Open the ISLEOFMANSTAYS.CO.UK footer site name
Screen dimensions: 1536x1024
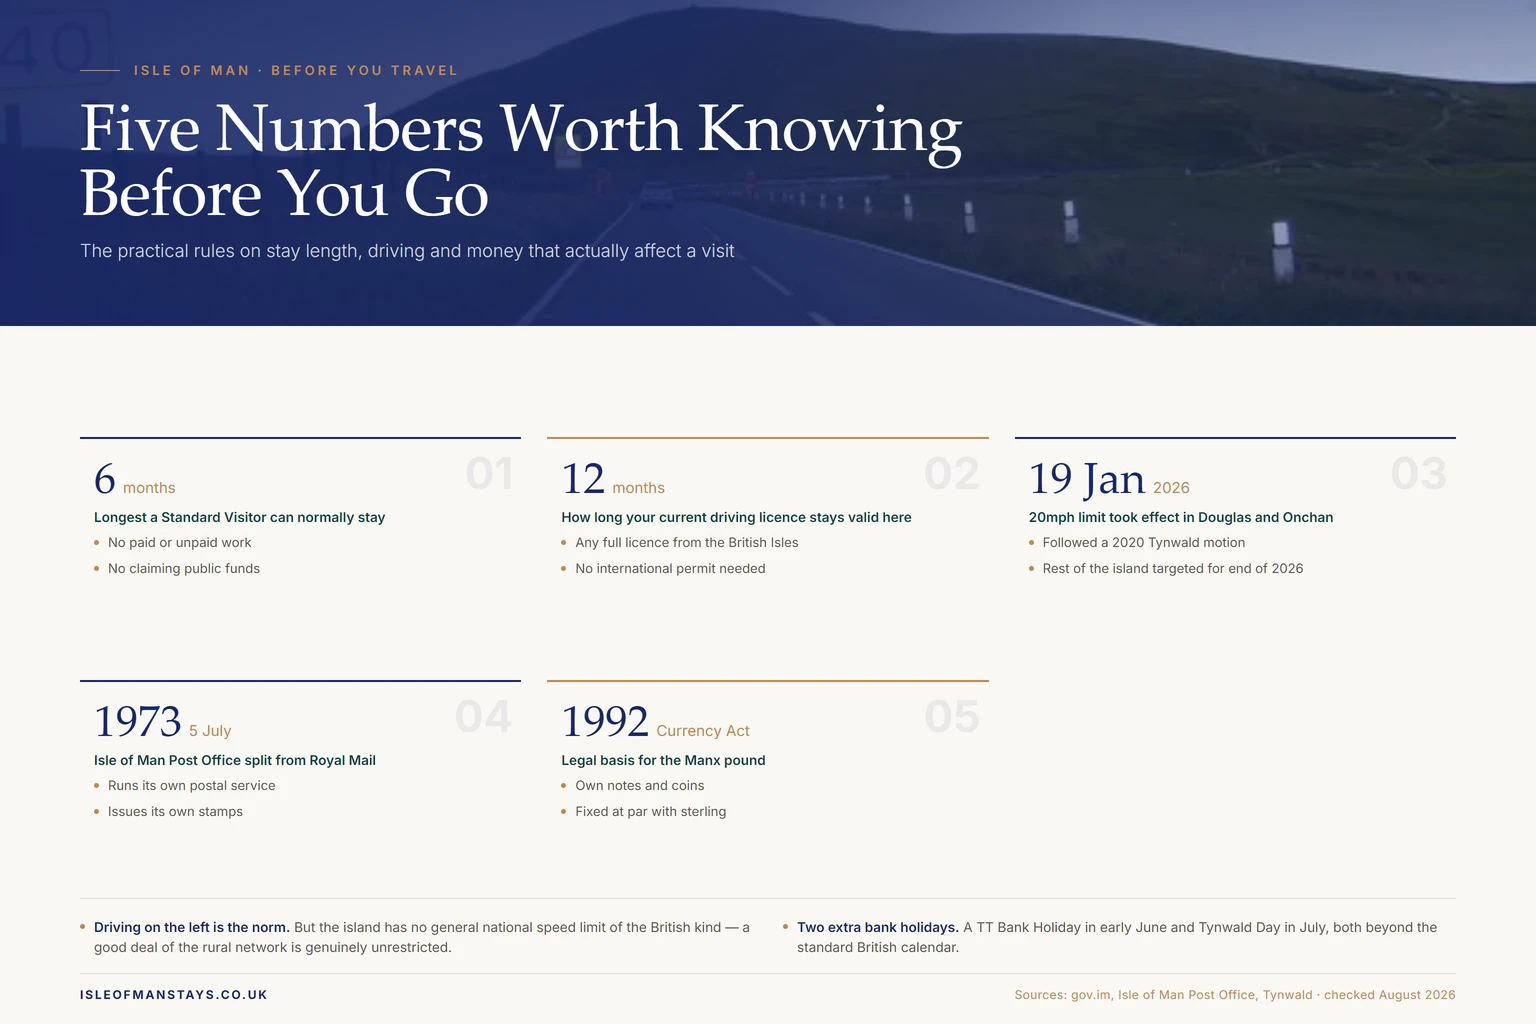coord(174,995)
